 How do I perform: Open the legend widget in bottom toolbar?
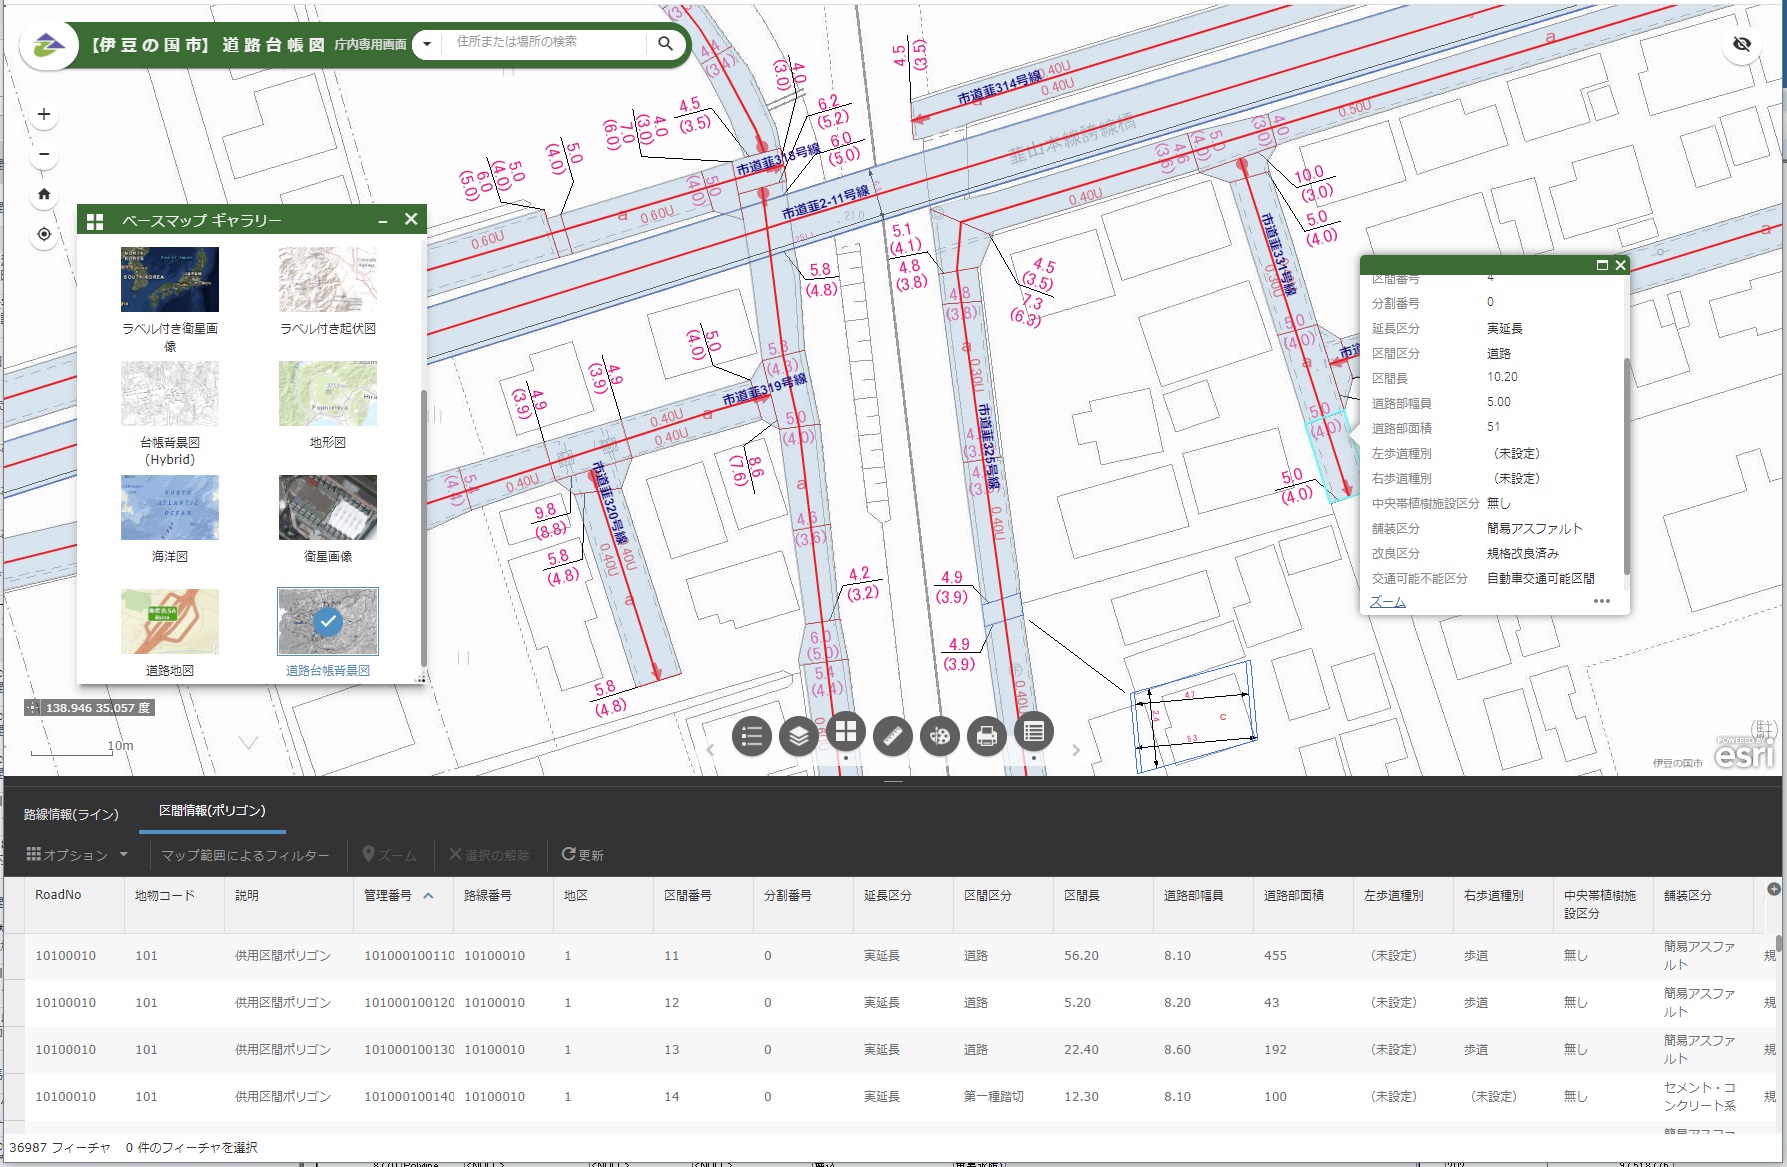[751, 737]
